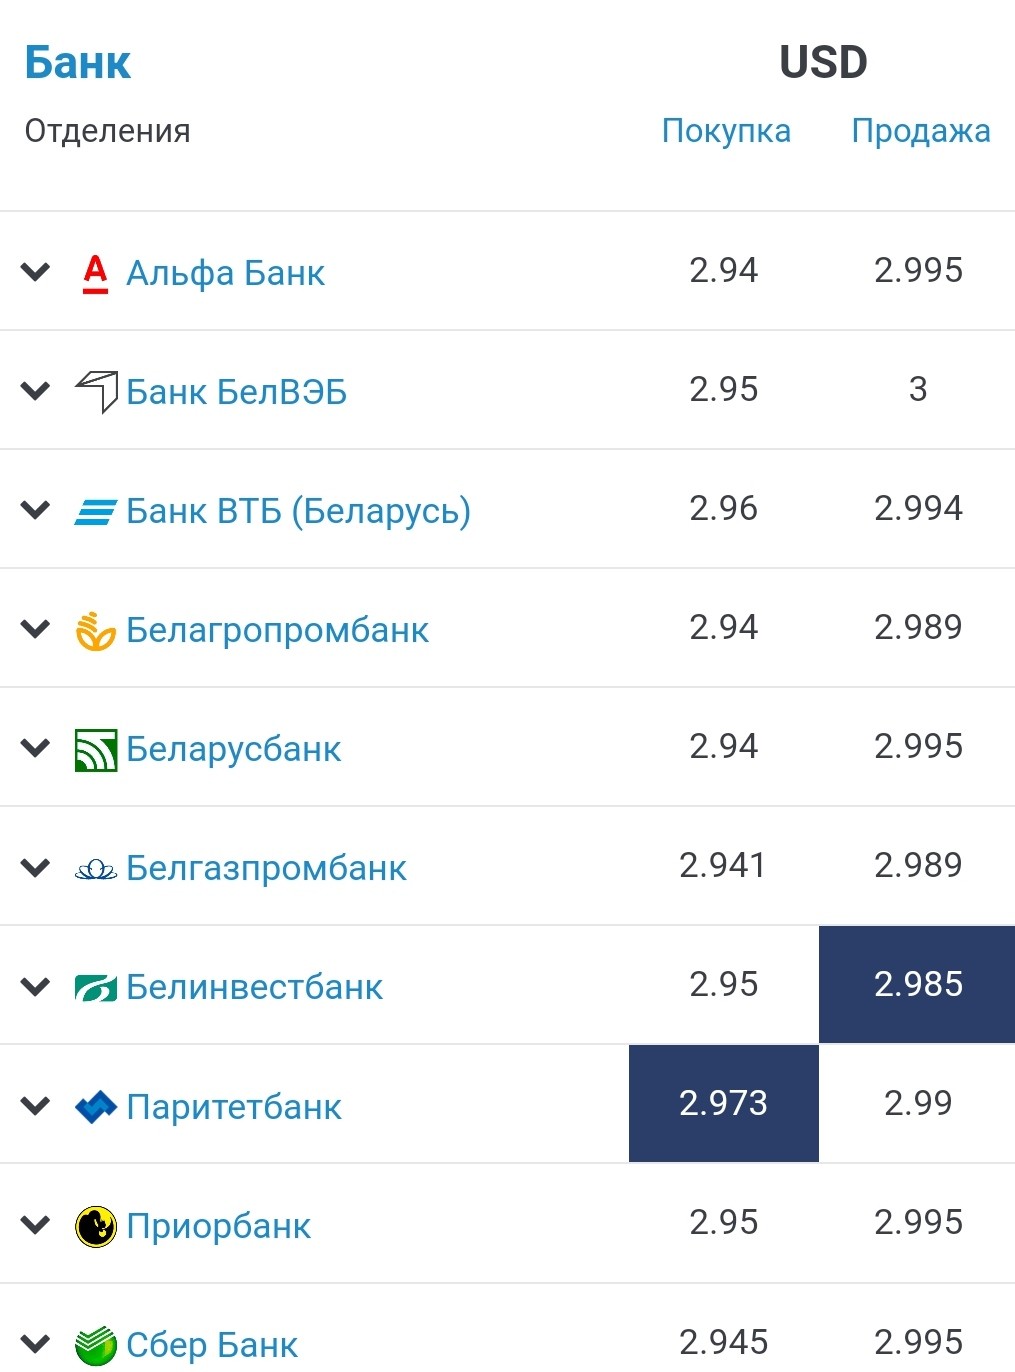Sort by USD Продажа column

tap(920, 131)
